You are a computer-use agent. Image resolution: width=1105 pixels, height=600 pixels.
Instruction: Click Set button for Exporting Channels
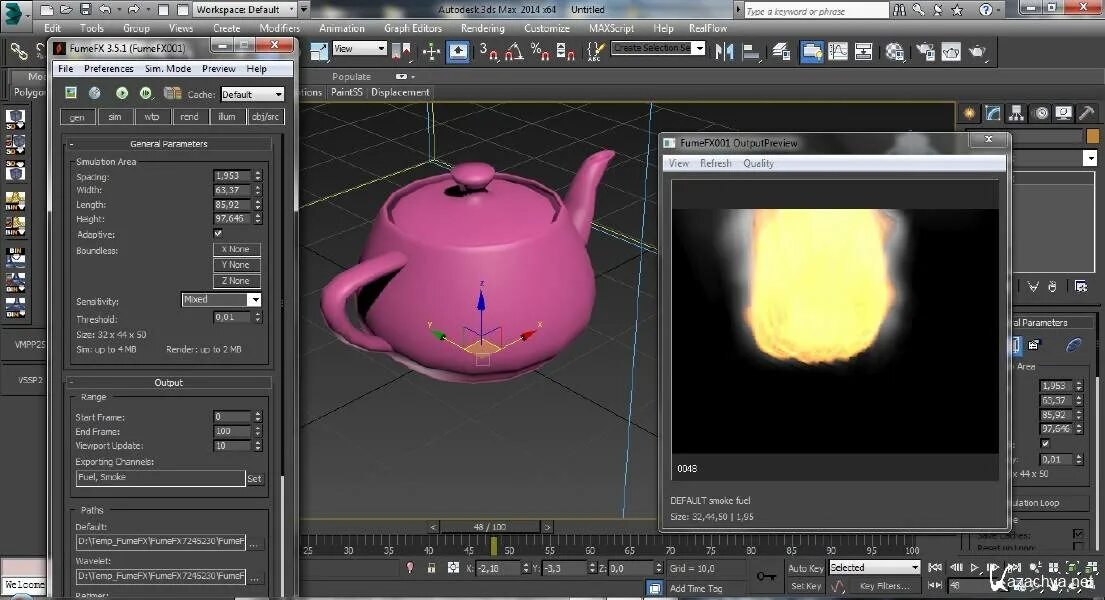[254, 479]
